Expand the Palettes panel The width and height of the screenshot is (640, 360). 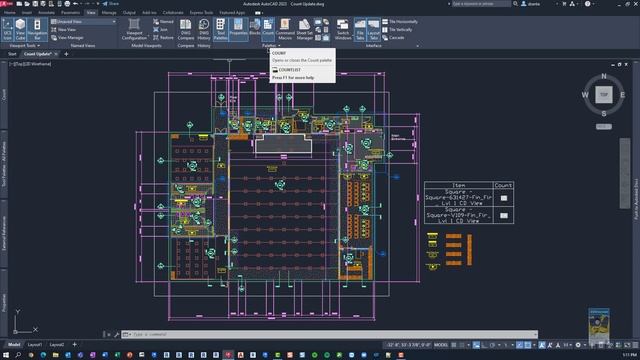271,46
